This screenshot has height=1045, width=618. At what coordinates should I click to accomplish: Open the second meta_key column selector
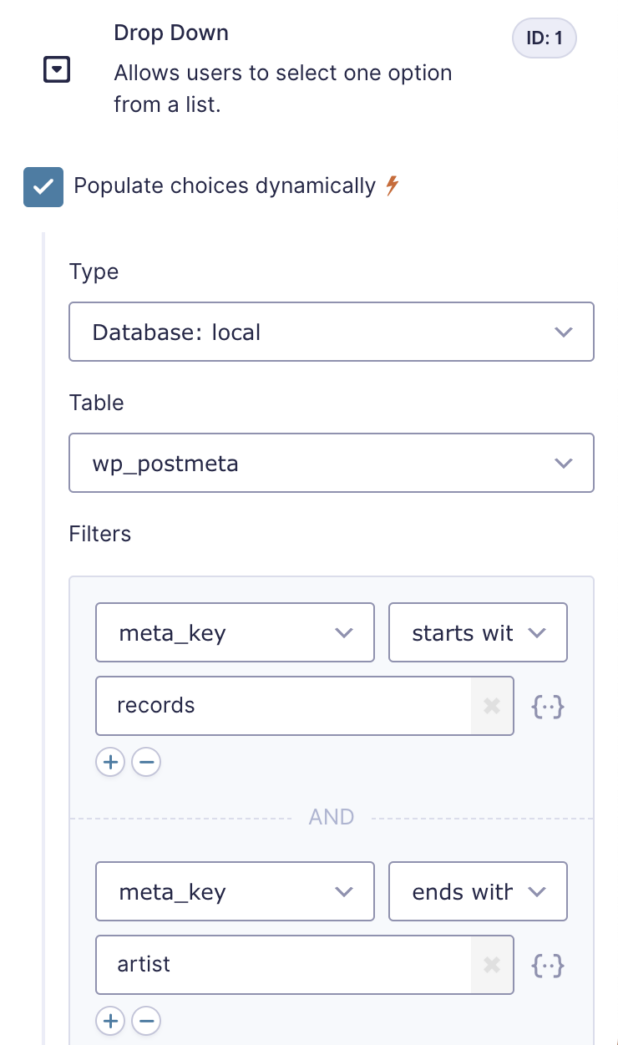pos(234,891)
